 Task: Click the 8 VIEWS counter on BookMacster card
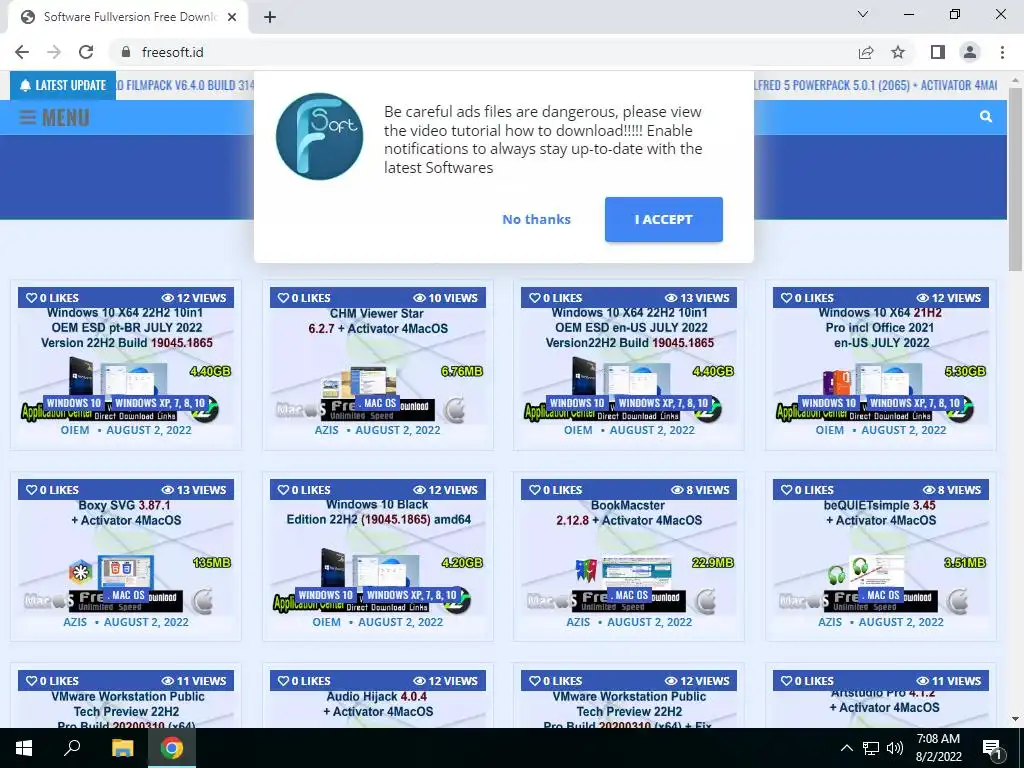[x=700, y=490]
